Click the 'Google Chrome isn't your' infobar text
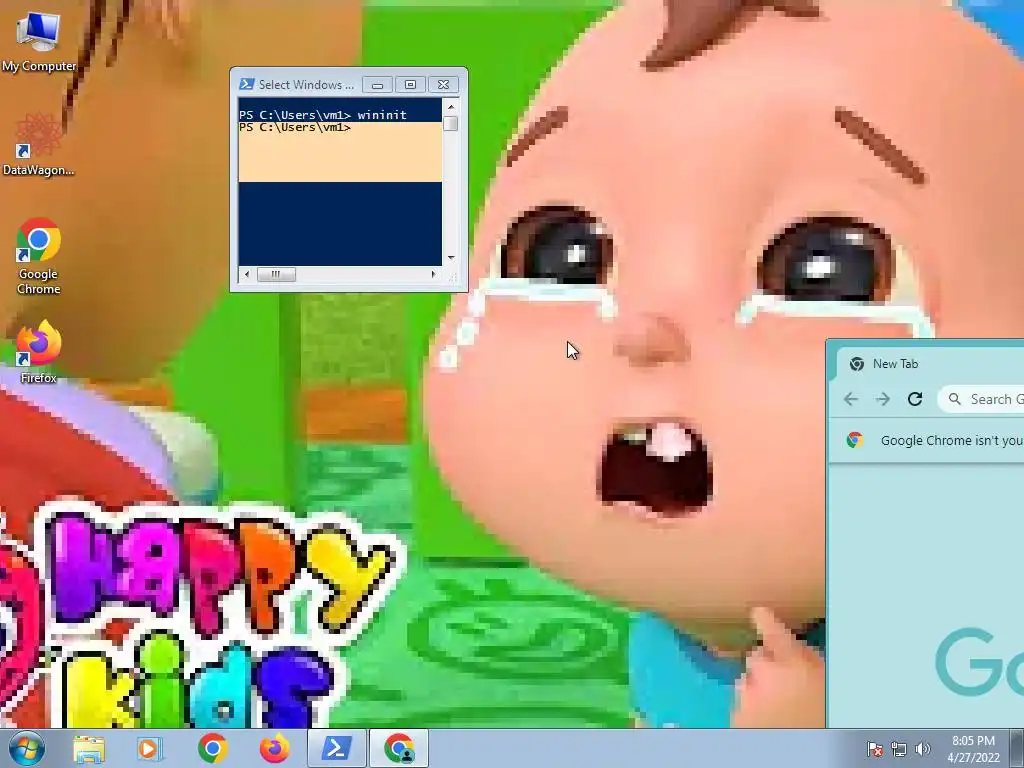 952,440
